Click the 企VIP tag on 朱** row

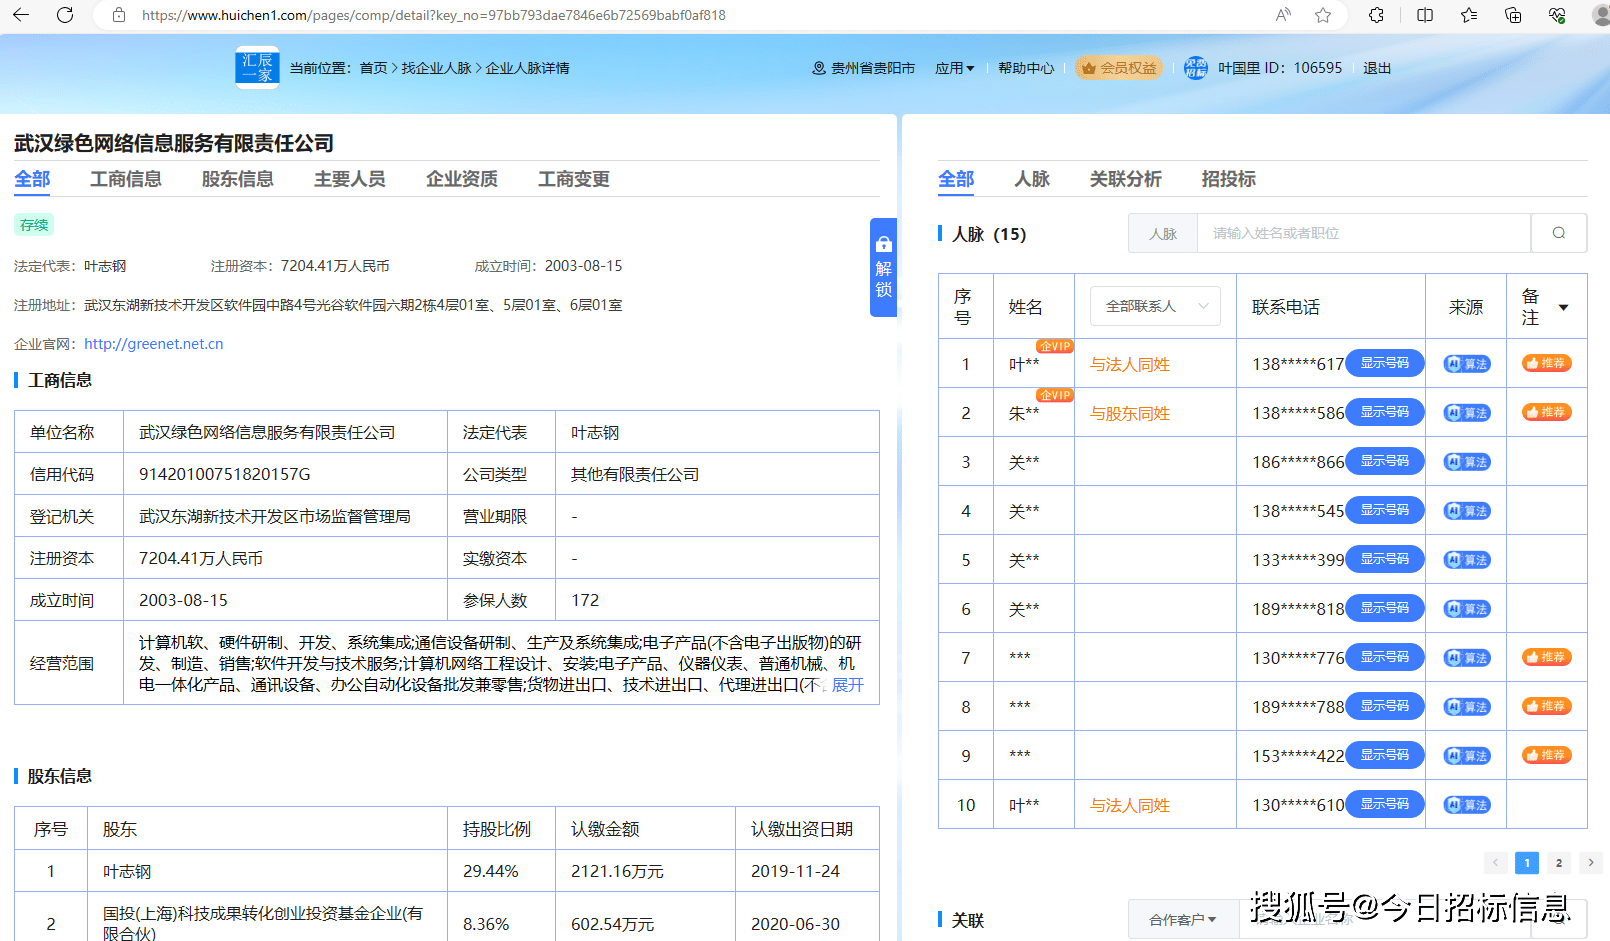click(x=1055, y=395)
